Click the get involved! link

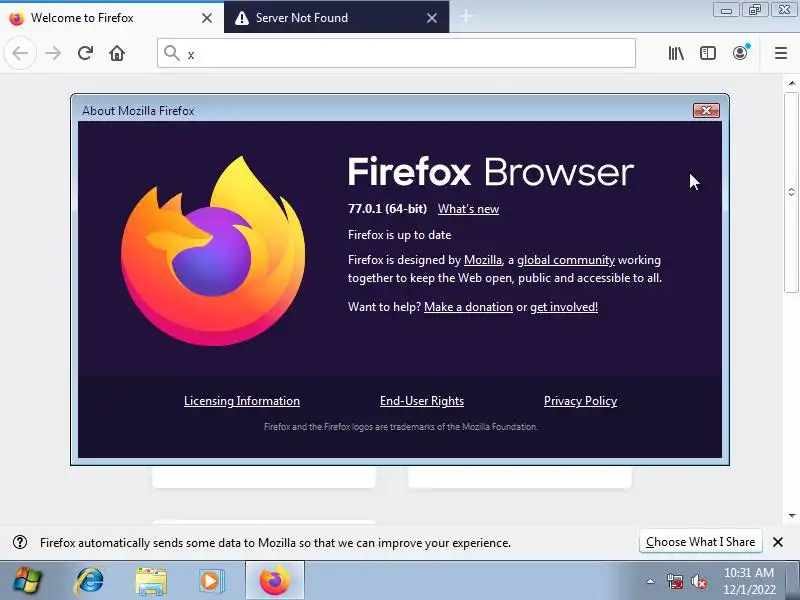tap(564, 307)
